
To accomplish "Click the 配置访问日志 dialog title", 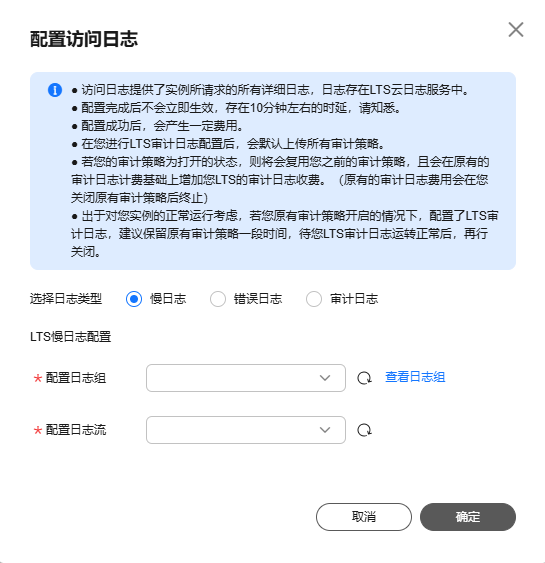I will coord(84,39).
